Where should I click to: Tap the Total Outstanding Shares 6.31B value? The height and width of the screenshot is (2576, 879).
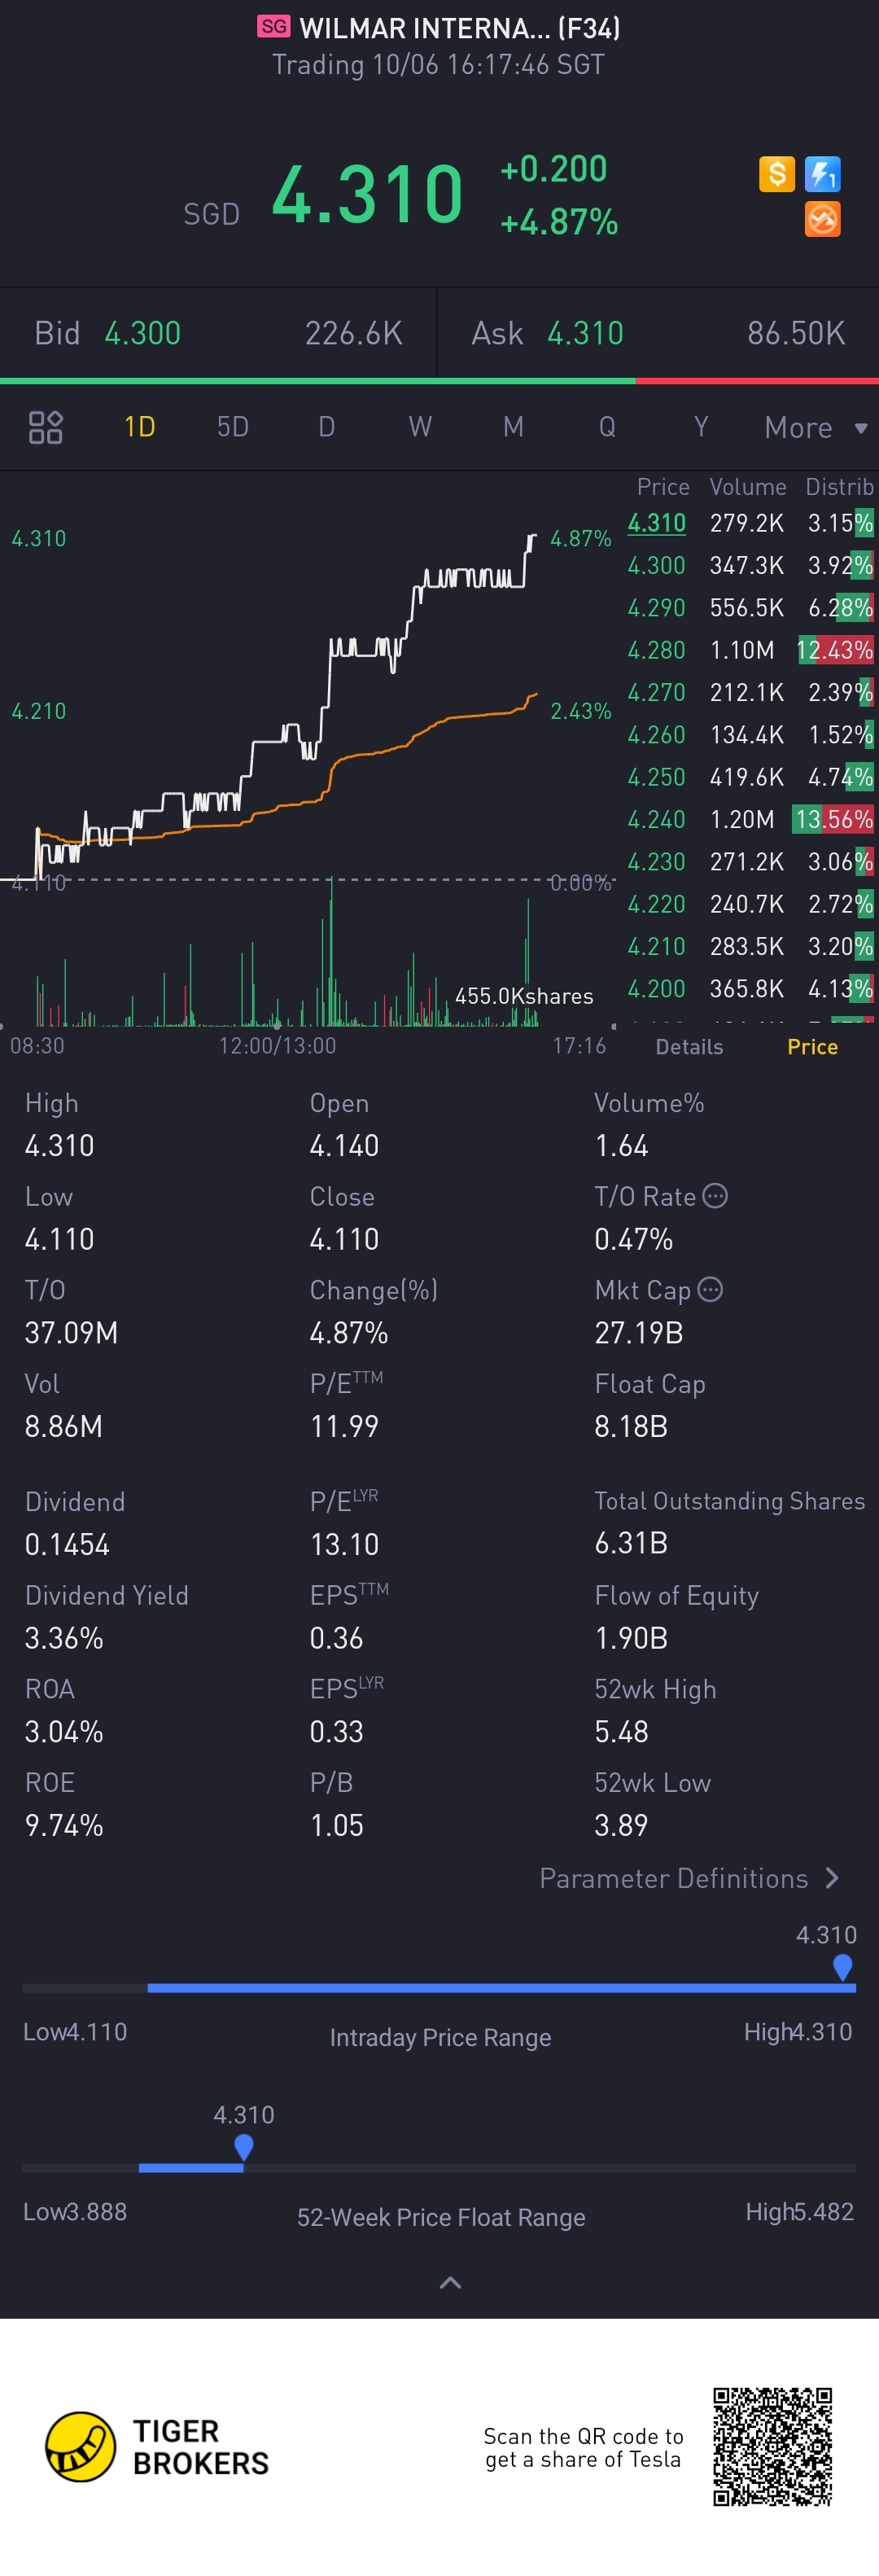pos(631,1543)
